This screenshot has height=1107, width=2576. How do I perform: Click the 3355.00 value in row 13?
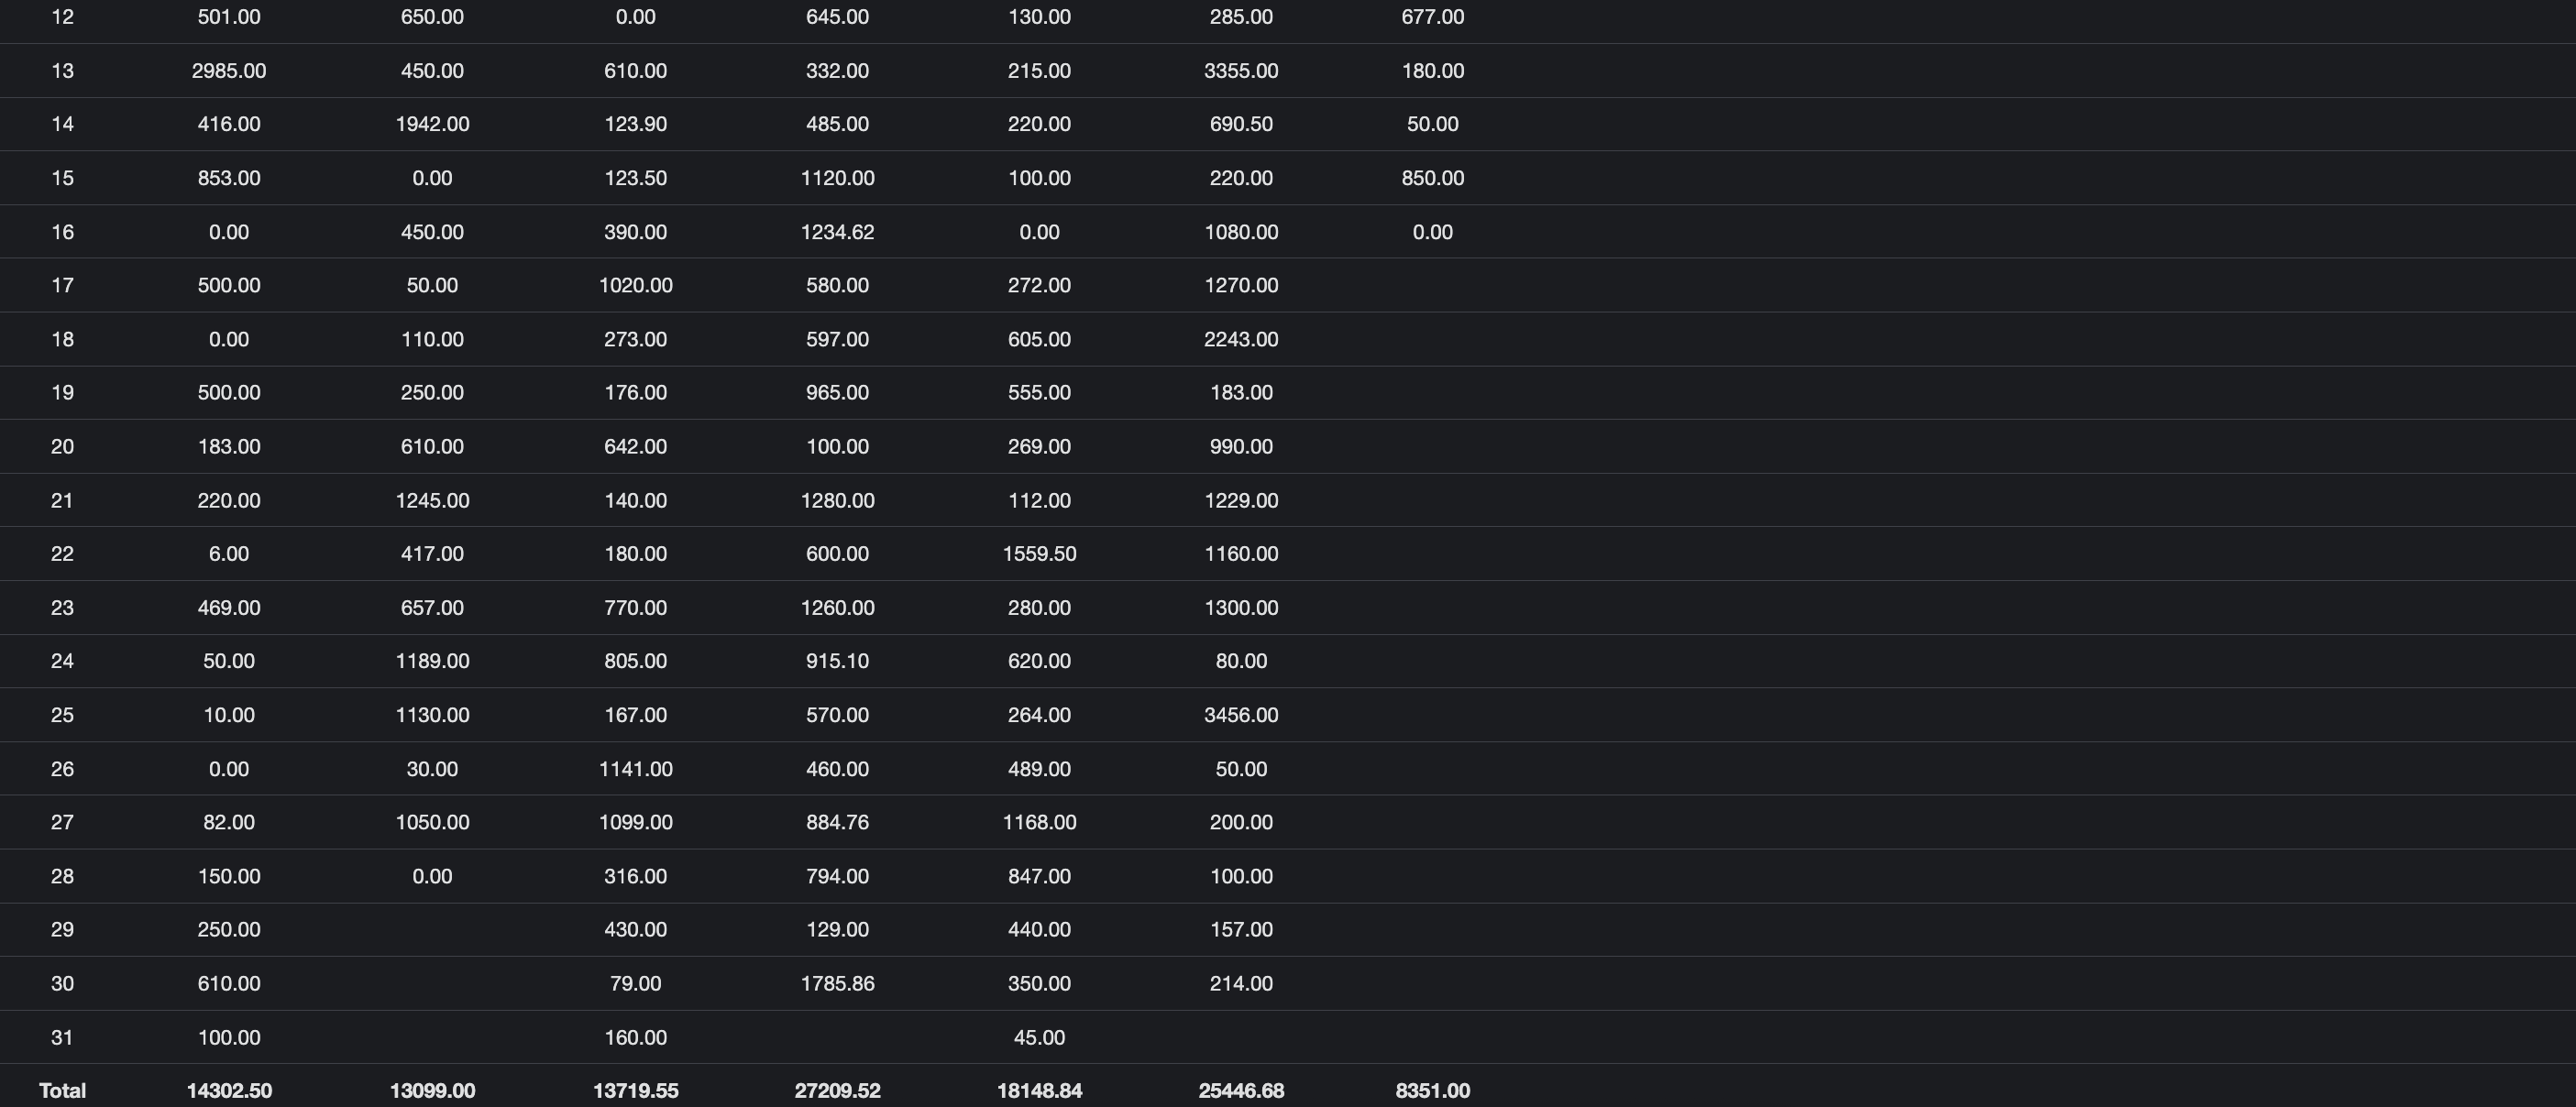tap(1241, 71)
